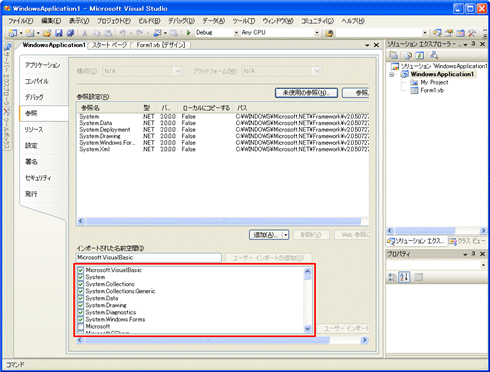Click the Toolbox wrench toolbar icon
Viewport: 490px width, 372px height.
[472, 33]
